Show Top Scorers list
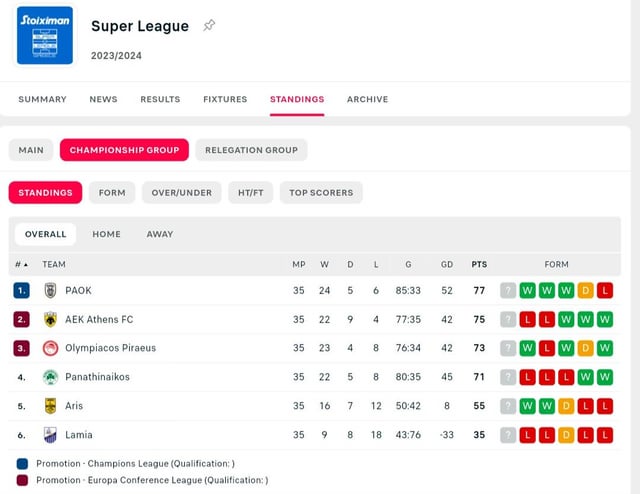Screen dimensions: 640x494 [x=321, y=192]
